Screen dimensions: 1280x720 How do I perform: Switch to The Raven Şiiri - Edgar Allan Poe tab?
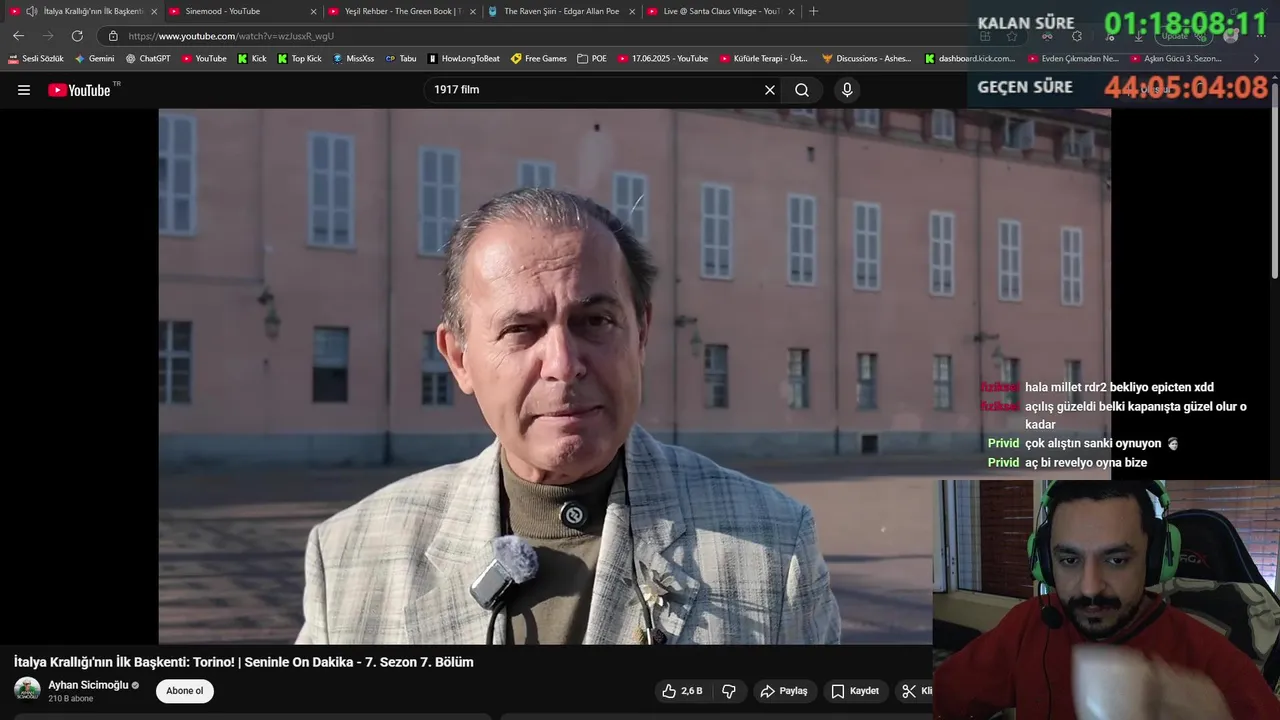[x=561, y=11]
